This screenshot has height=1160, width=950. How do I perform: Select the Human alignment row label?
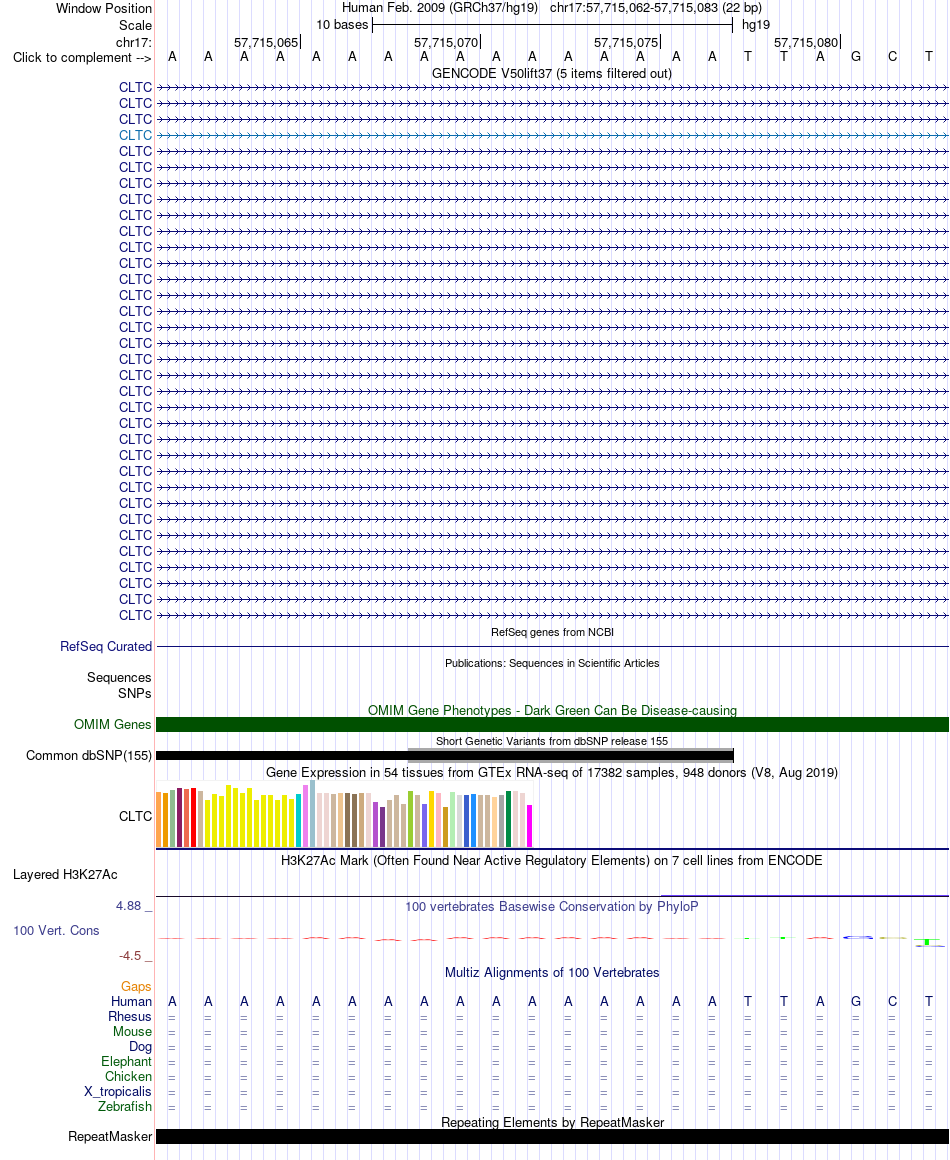(132, 1002)
